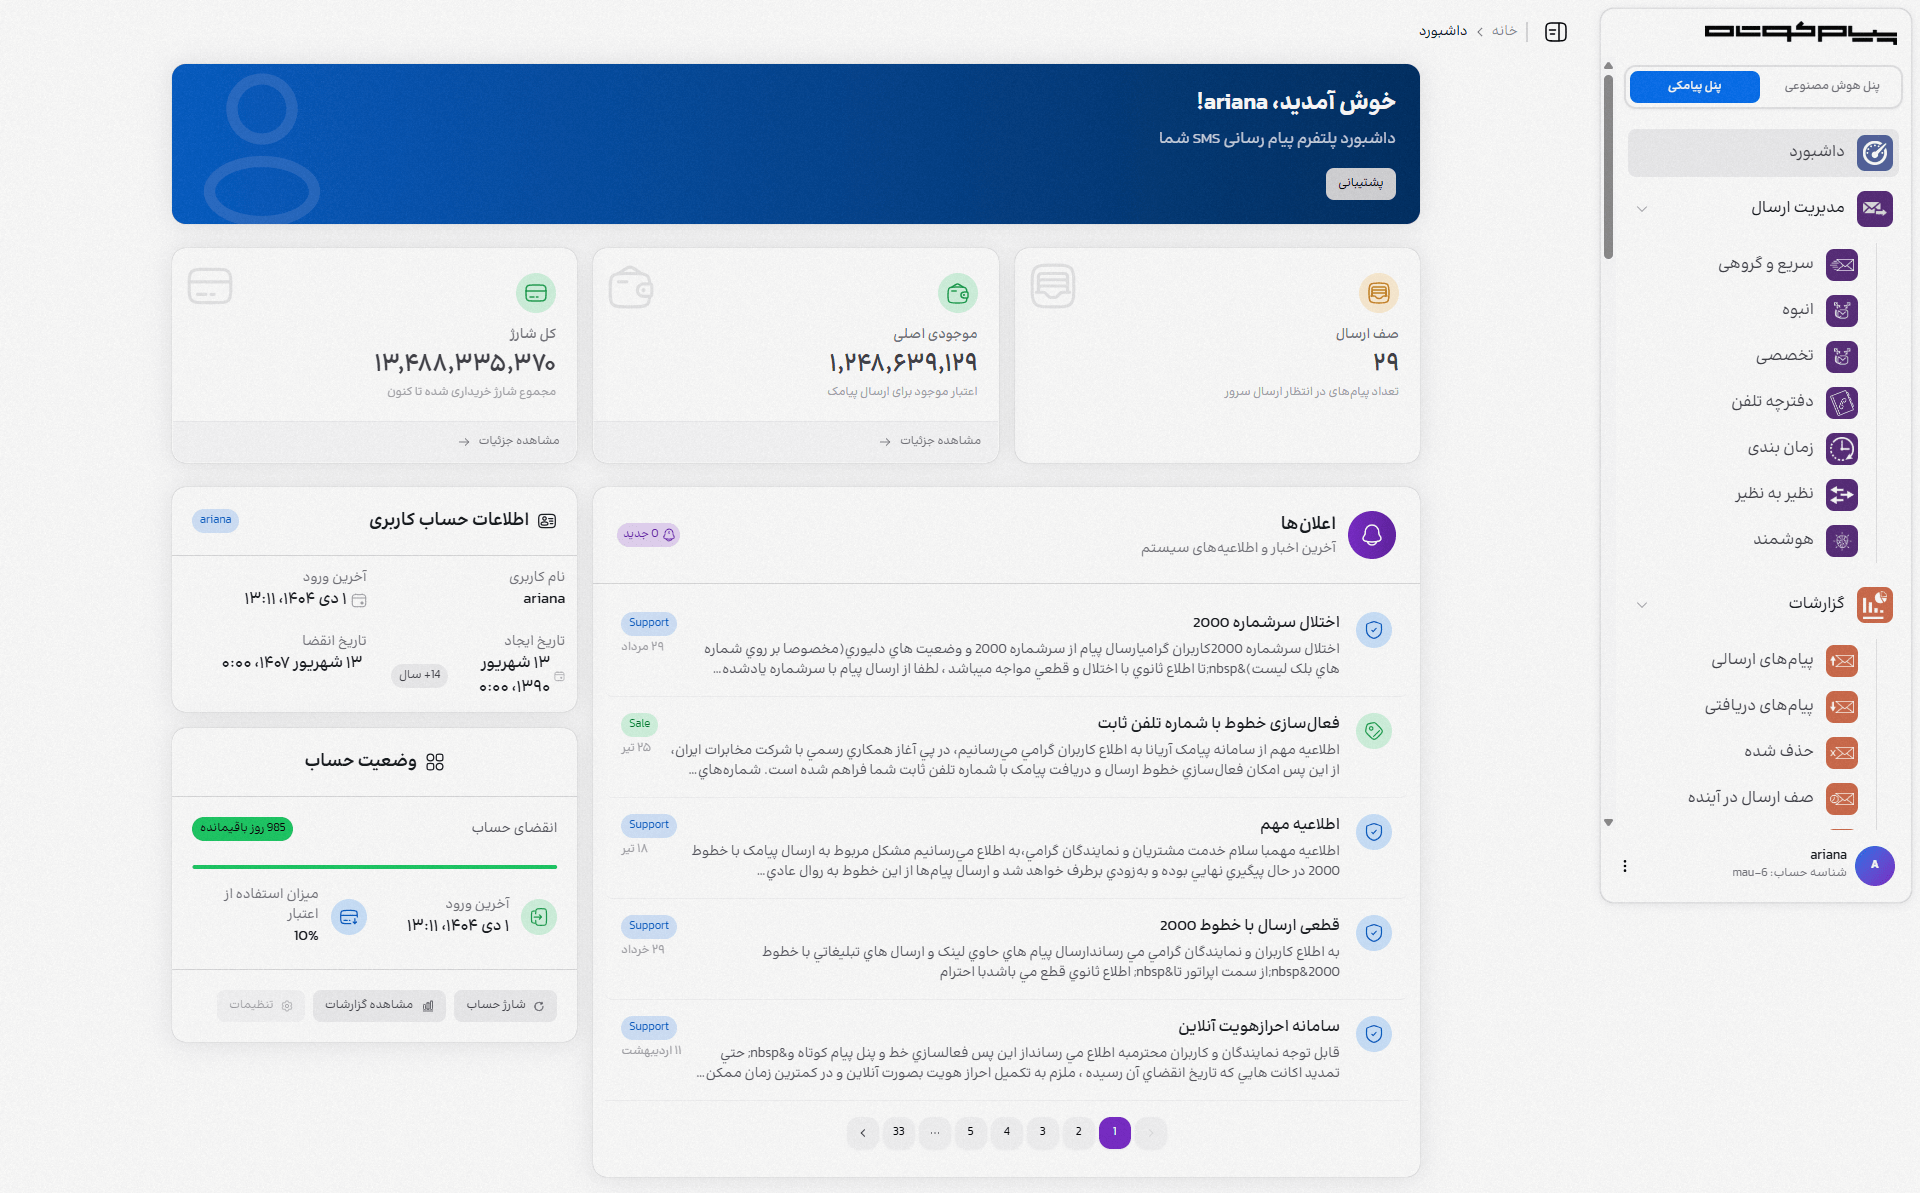The image size is (1920, 1193).
Task: Open the sidebar collapse toggle near breadcrumb
Action: [x=1556, y=31]
